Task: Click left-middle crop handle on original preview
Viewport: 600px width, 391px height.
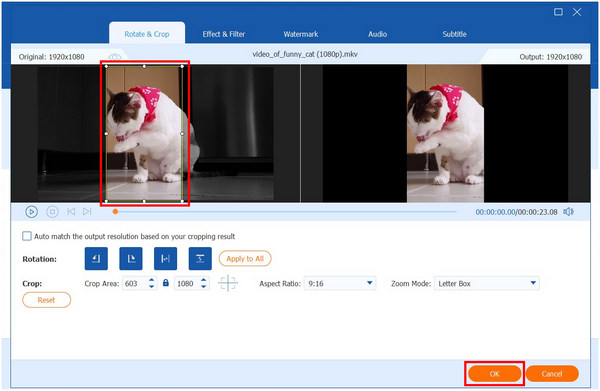Action: tap(106, 134)
